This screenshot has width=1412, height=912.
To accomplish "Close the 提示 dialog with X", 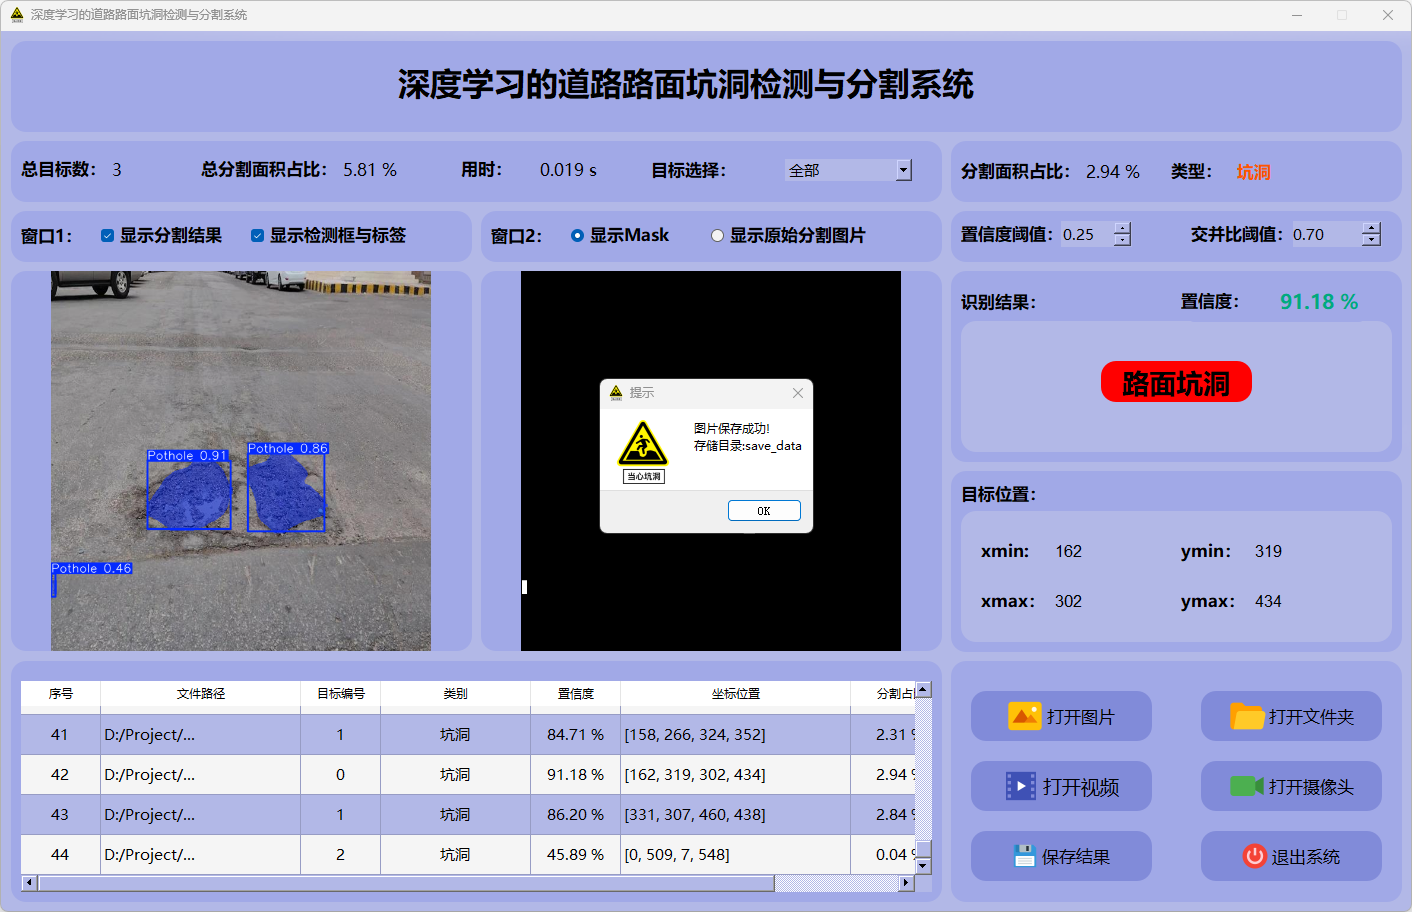I will [x=798, y=393].
